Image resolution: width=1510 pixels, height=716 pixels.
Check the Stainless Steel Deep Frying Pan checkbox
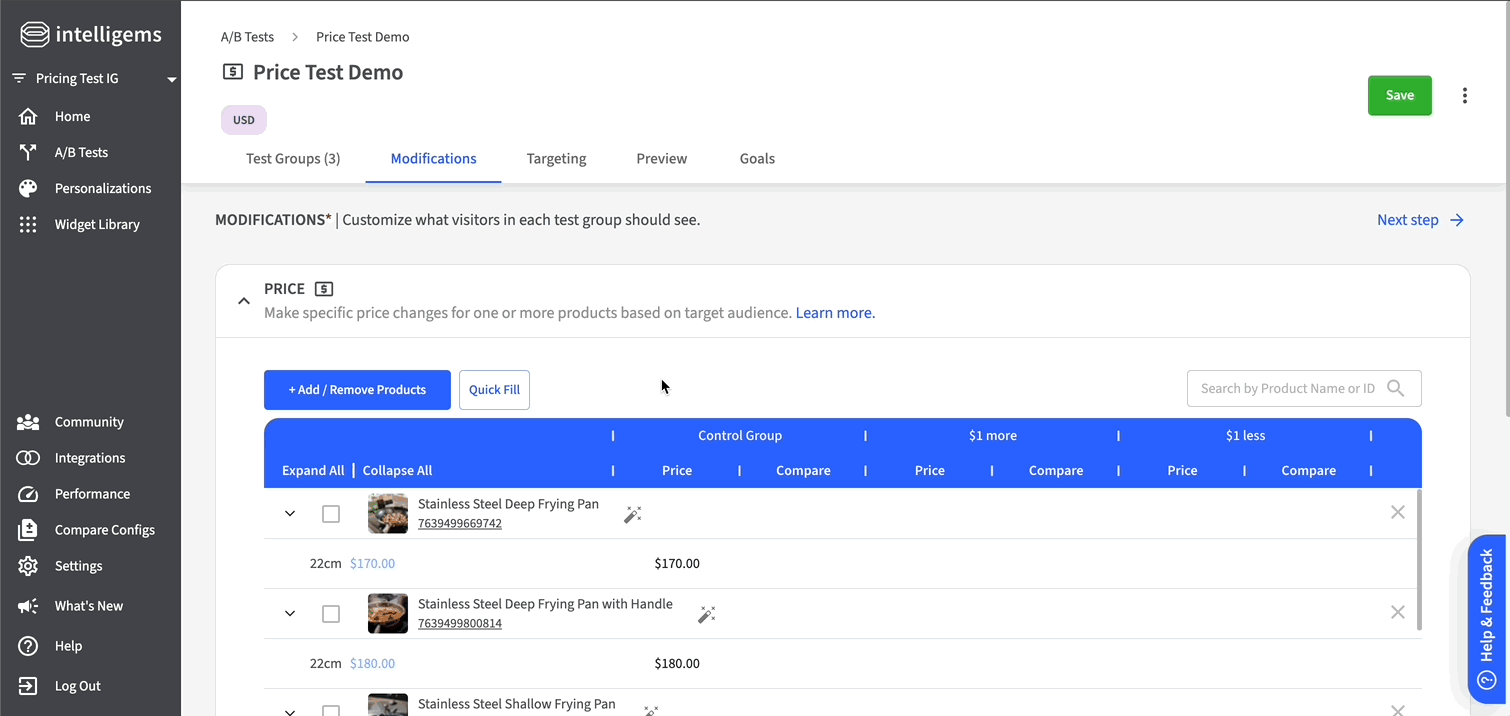[x=331, y=514]
